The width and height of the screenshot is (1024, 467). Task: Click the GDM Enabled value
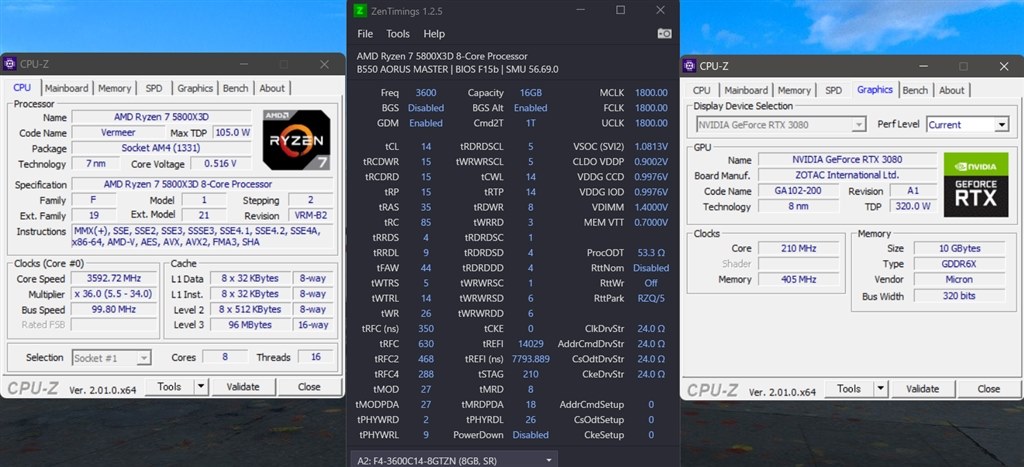(426, 123)
